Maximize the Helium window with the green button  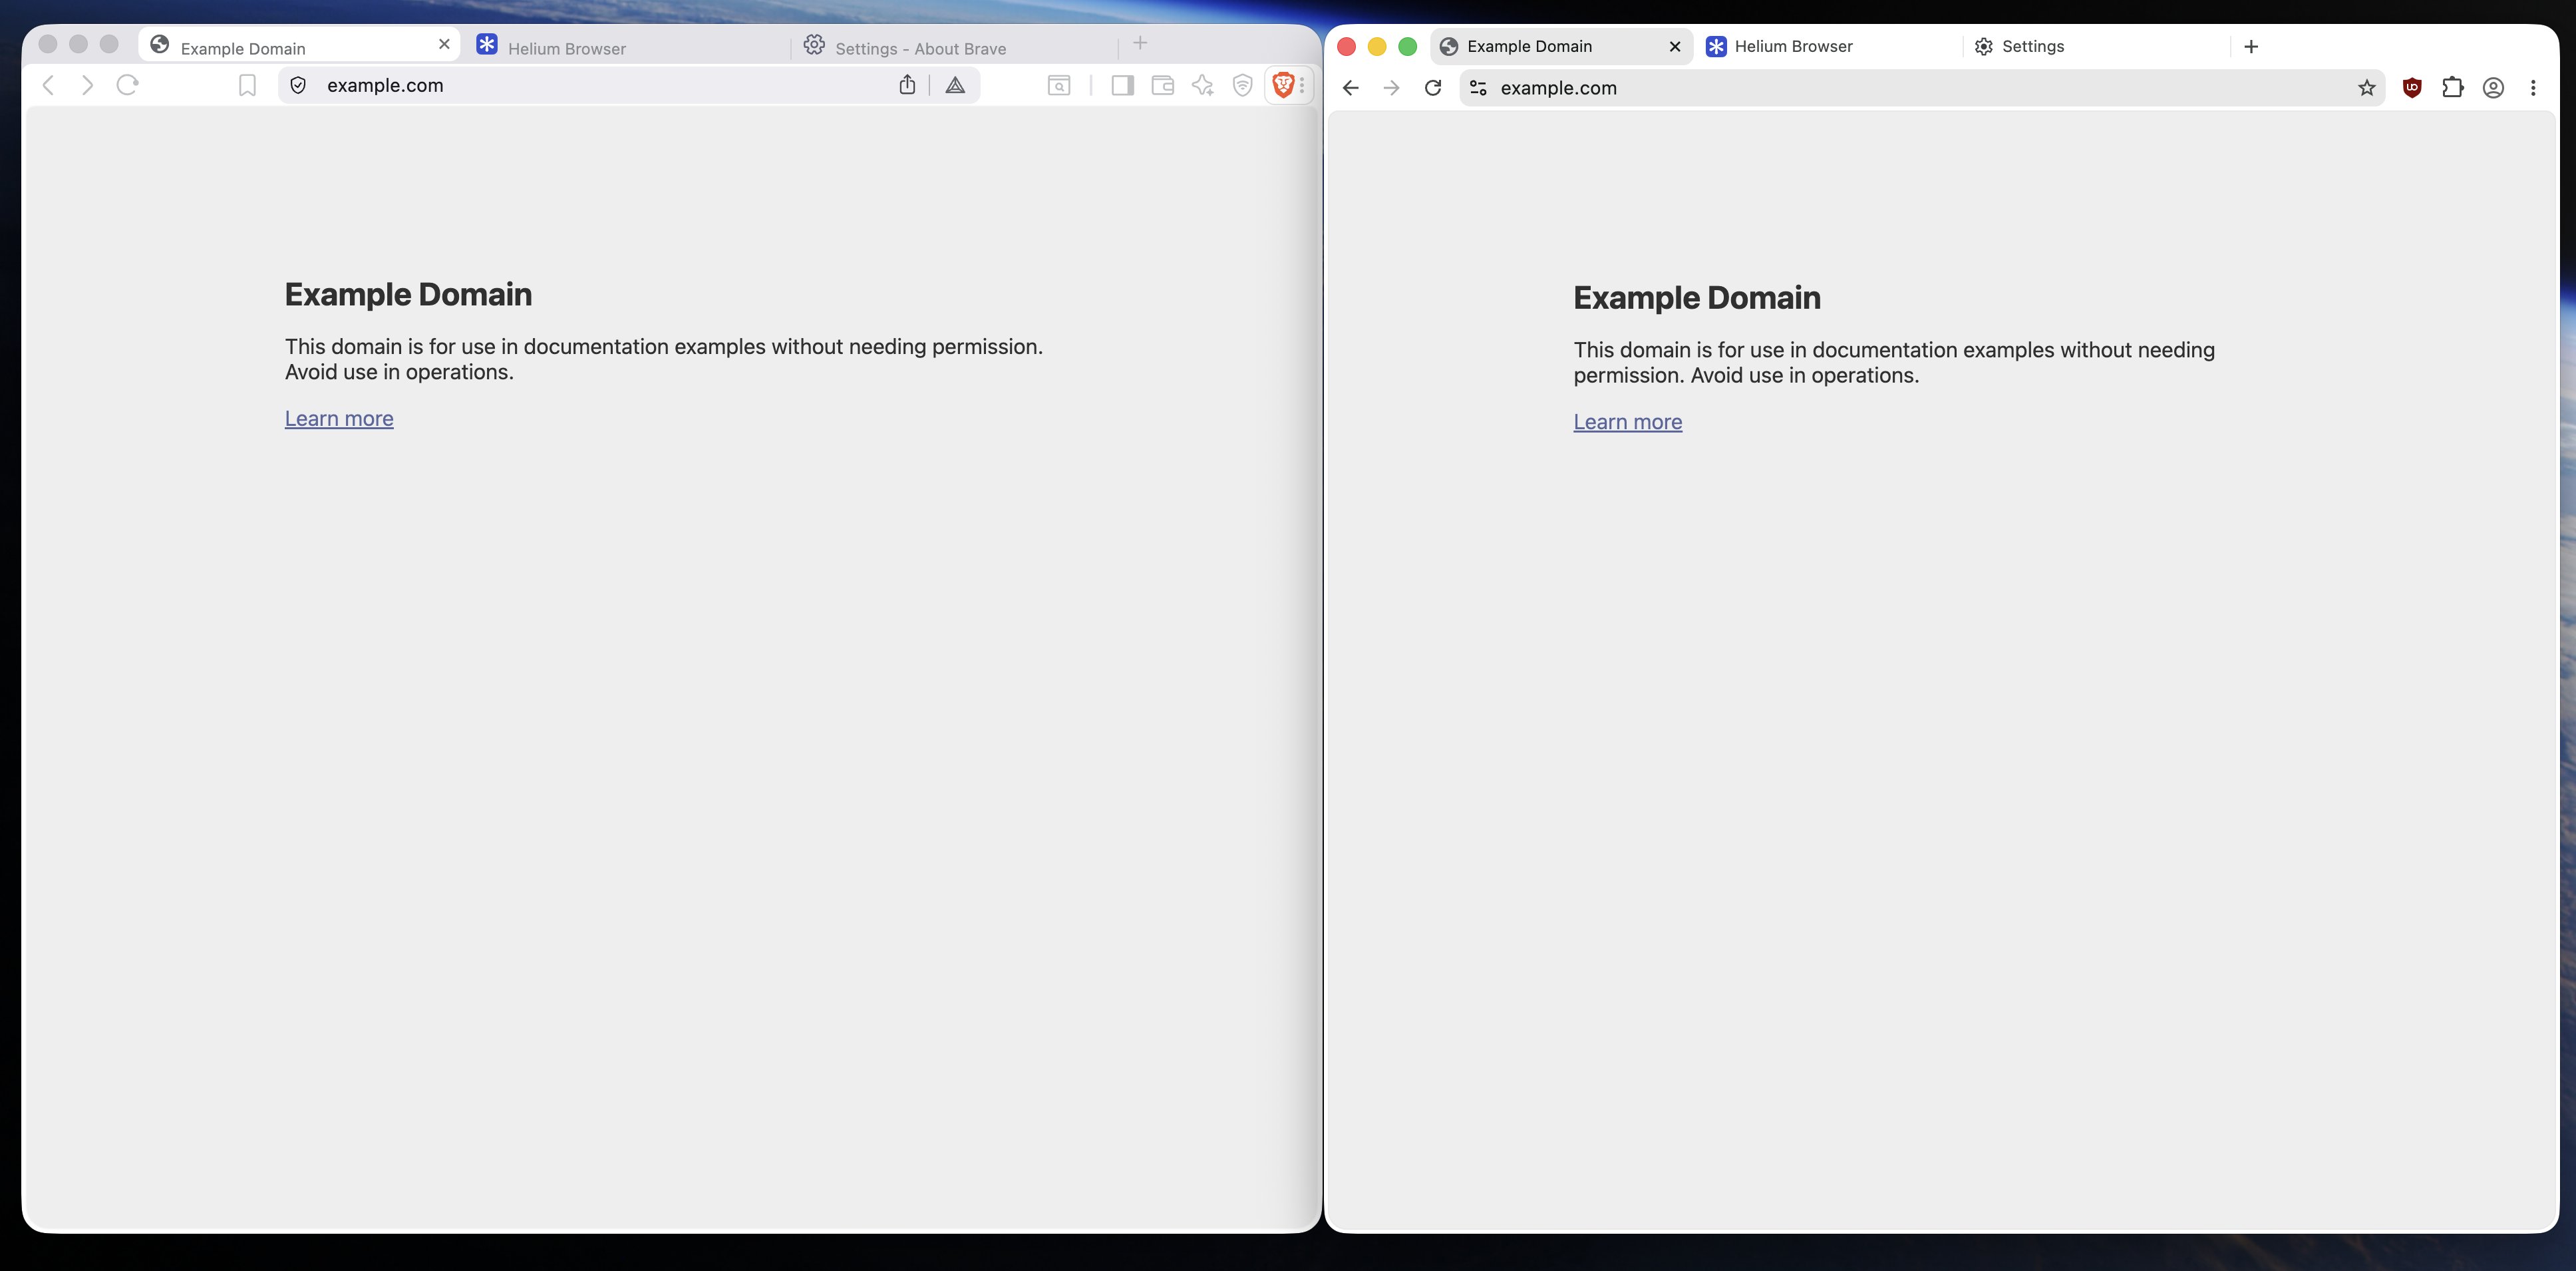(x=1407, y=47)
